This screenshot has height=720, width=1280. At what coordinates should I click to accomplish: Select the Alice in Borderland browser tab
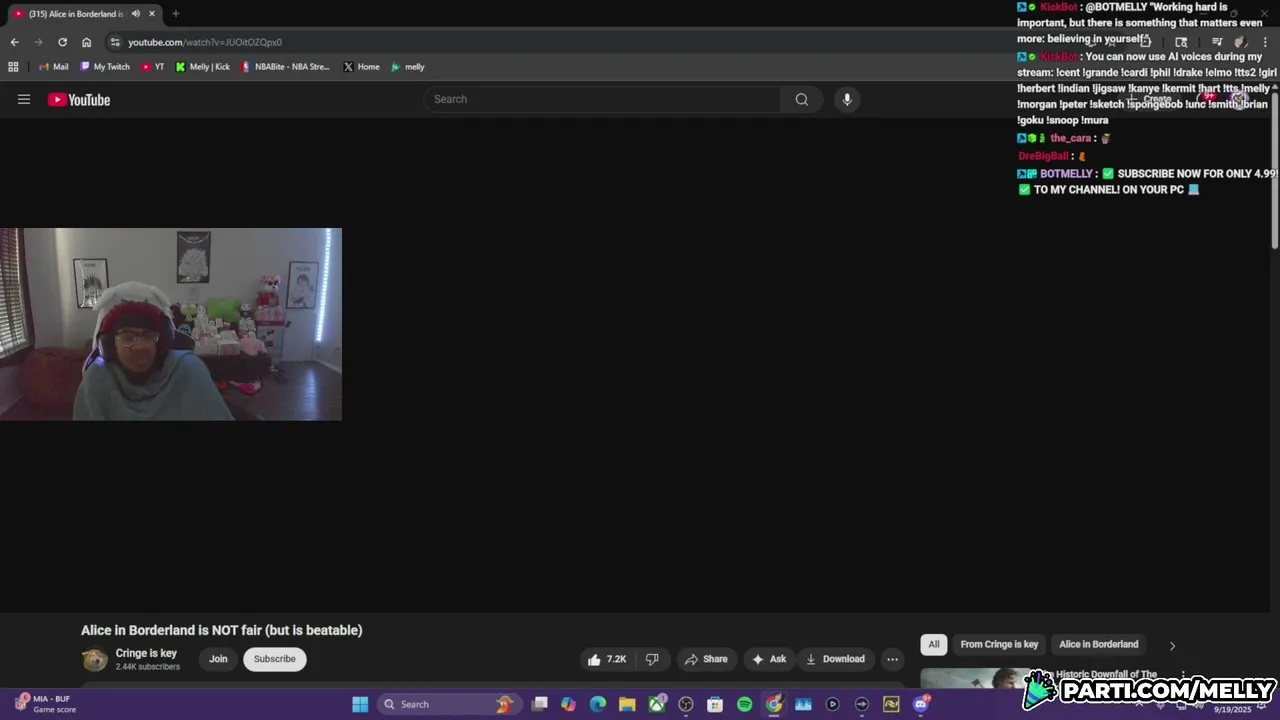75,14
